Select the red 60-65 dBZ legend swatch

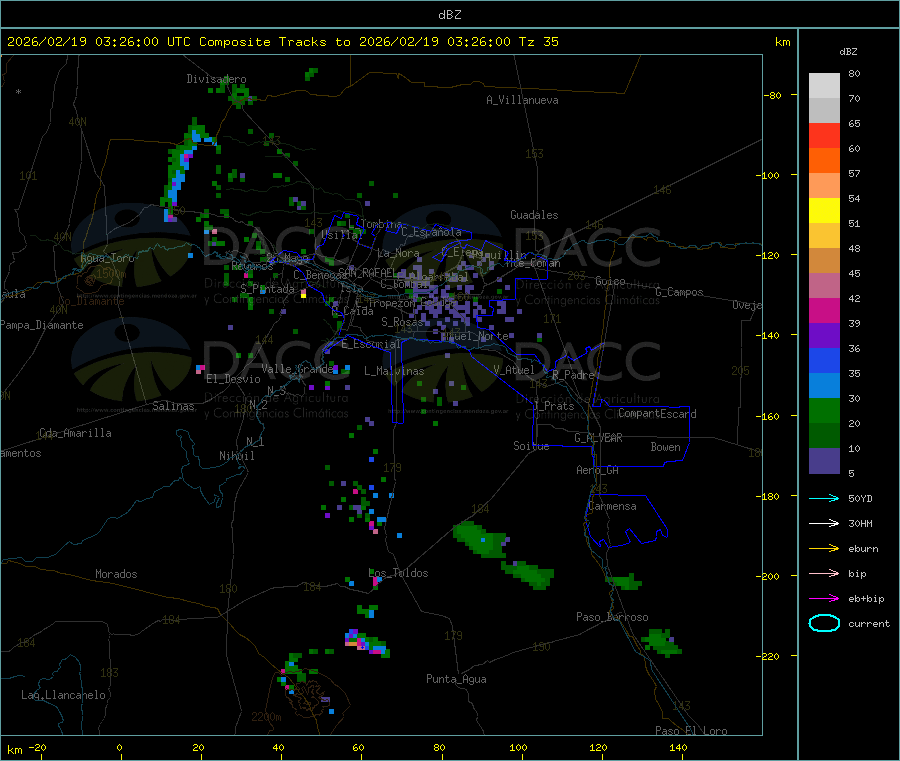(x=824, y=135)
